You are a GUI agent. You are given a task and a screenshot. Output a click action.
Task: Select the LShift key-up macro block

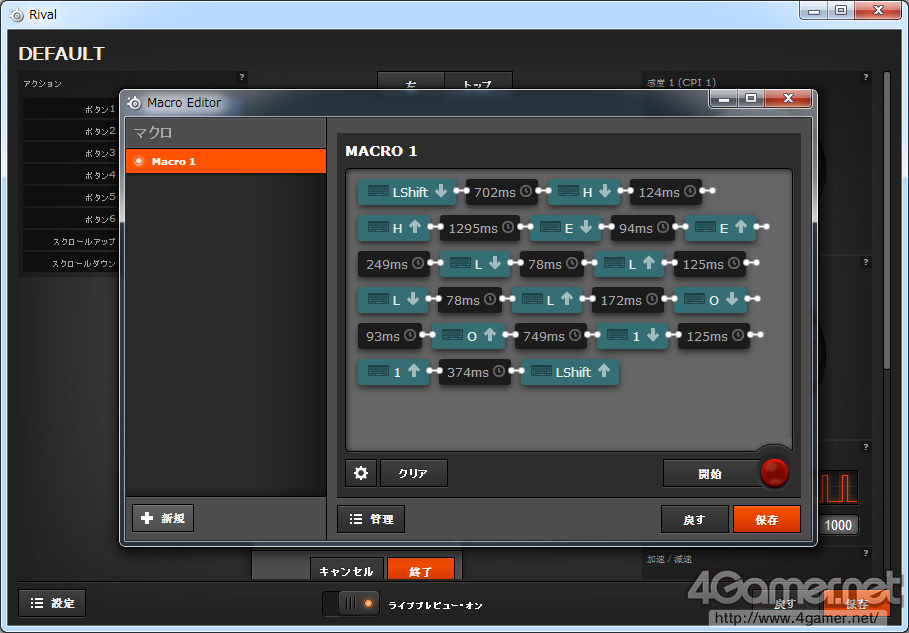click(570, 372)
